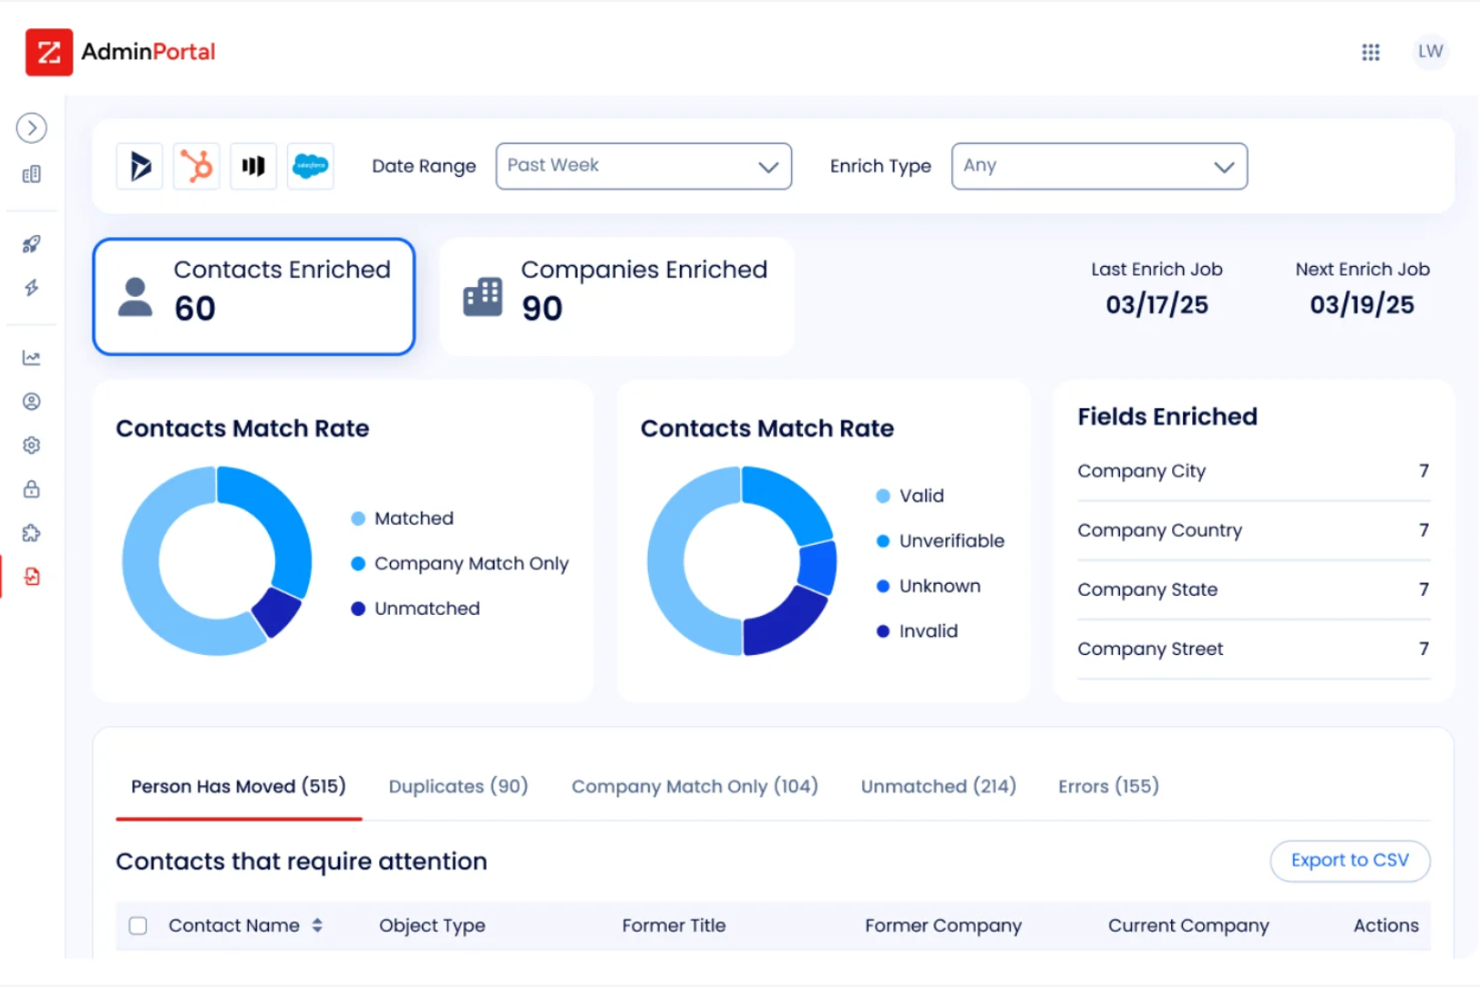Open the apps grid icon in the top bar
The height and width of the screenshot is (987, 1480).
pyautogui.click(x=1370, y=52)
